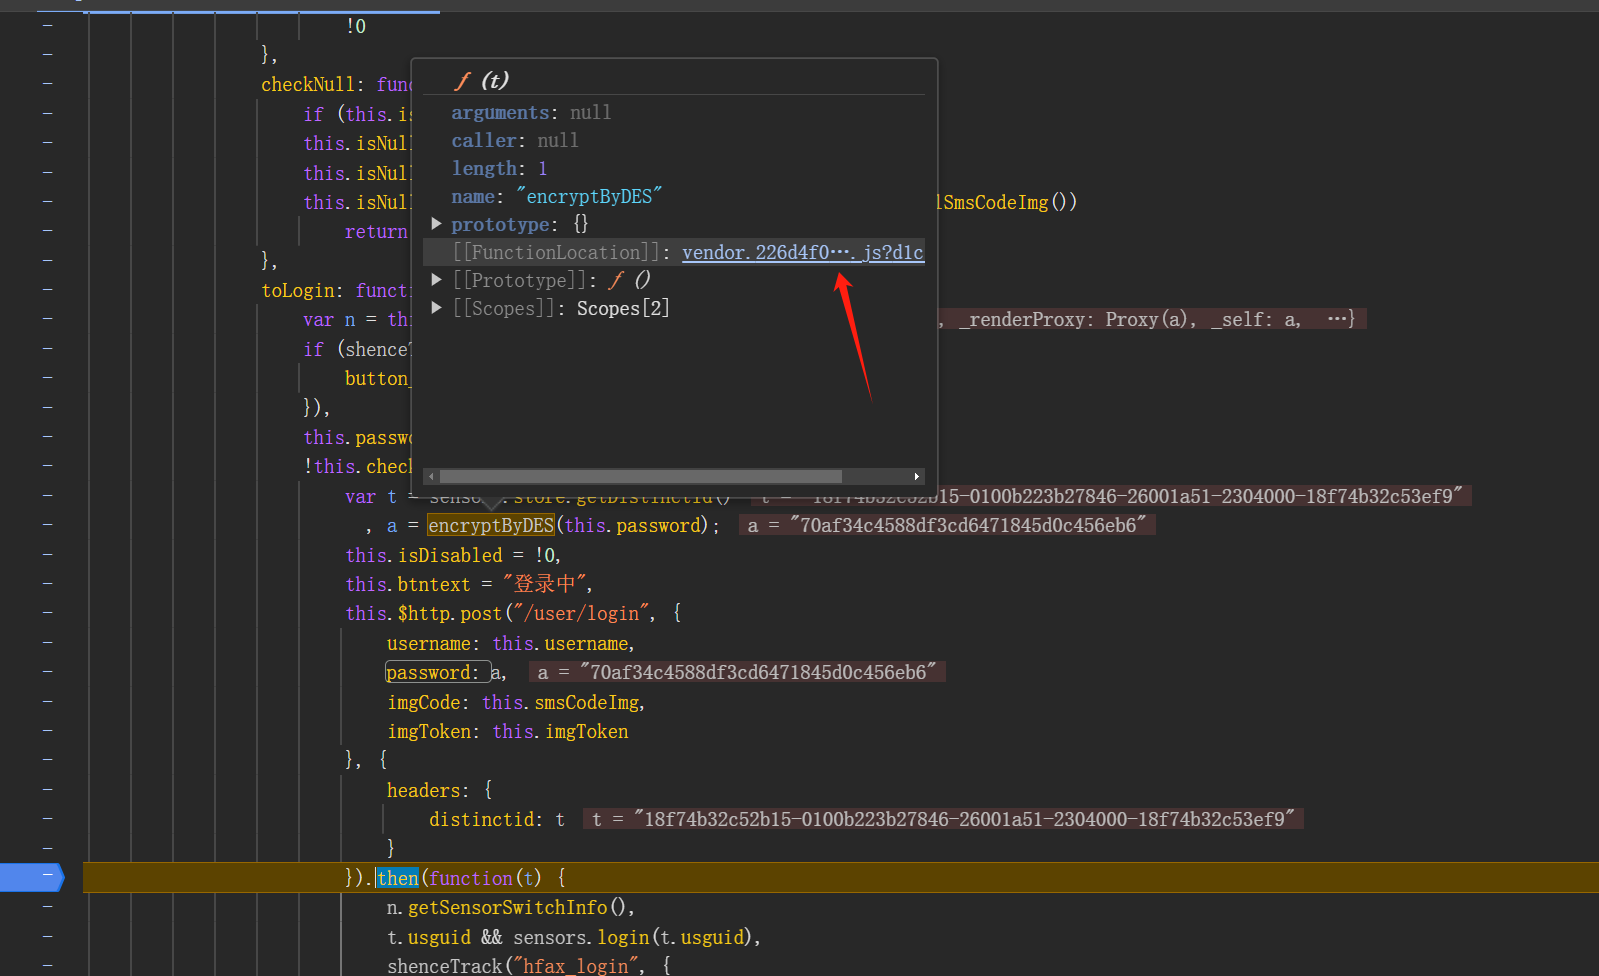Click the "登录中" string literal
This screenshot has height=976, width=1599.
pyautogui.click(x=547, y=584)
